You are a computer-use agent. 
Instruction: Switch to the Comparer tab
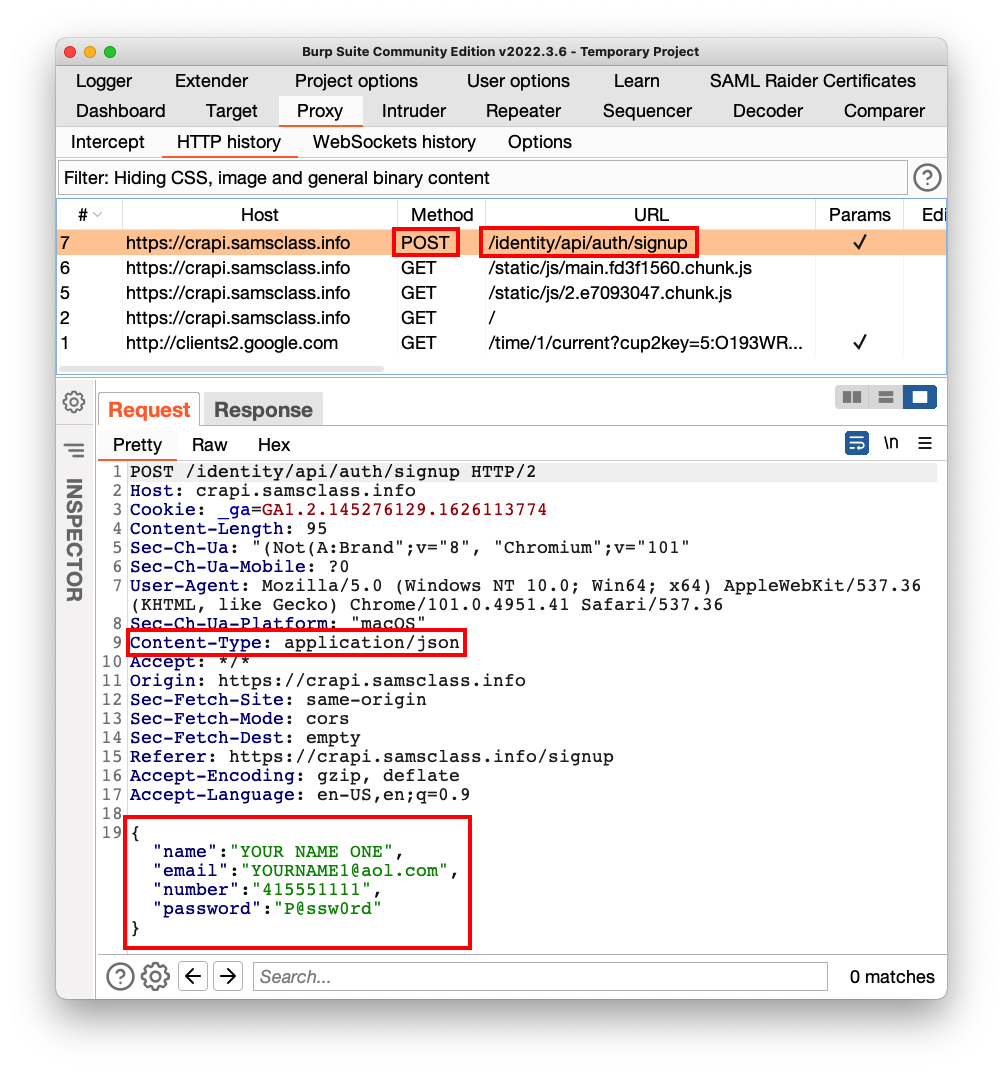pos(884,111)
